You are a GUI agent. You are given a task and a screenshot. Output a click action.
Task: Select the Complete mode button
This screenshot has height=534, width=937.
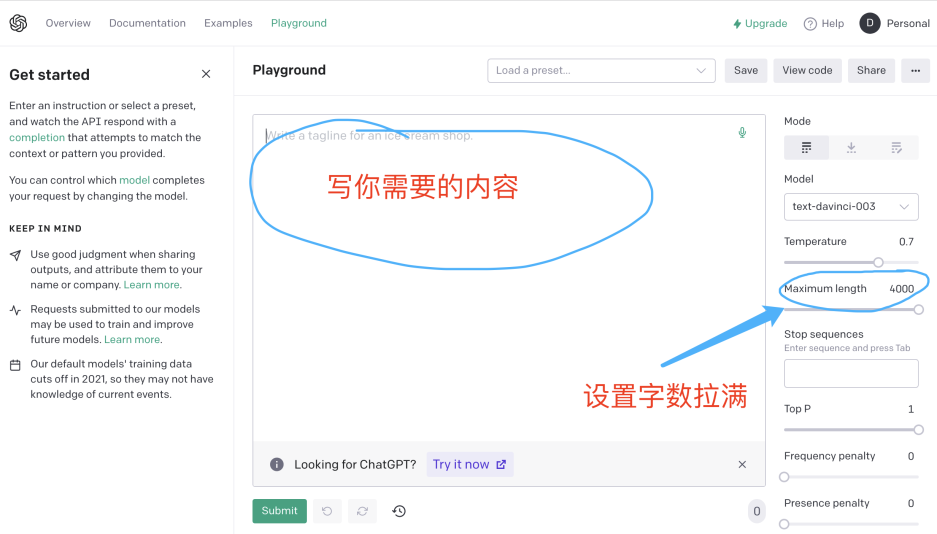click(x=806, y=148)
